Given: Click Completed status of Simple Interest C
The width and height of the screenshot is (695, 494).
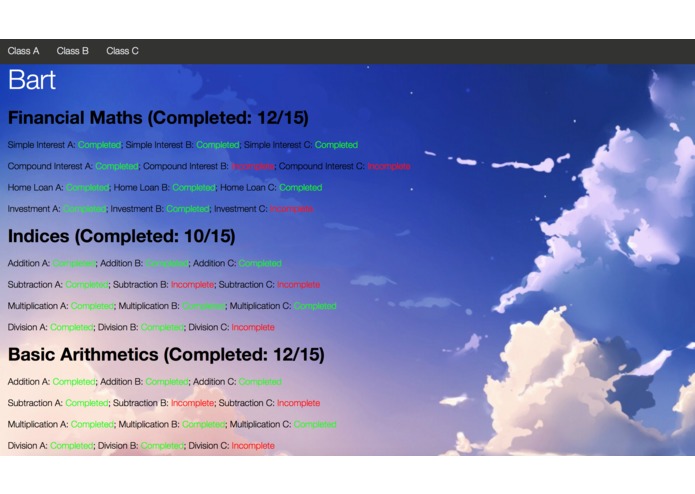Looking at the screenshot, I should pyautogui.click(x=336, y=145).
